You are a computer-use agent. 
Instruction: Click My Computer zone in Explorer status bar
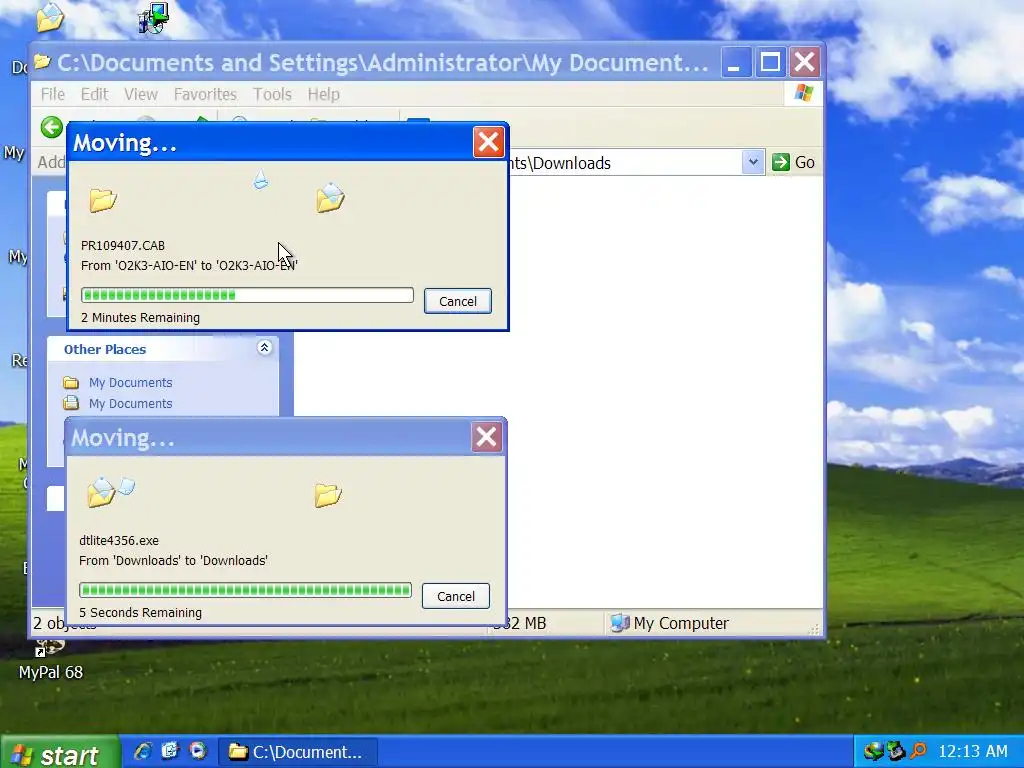(x=669, y=623)
